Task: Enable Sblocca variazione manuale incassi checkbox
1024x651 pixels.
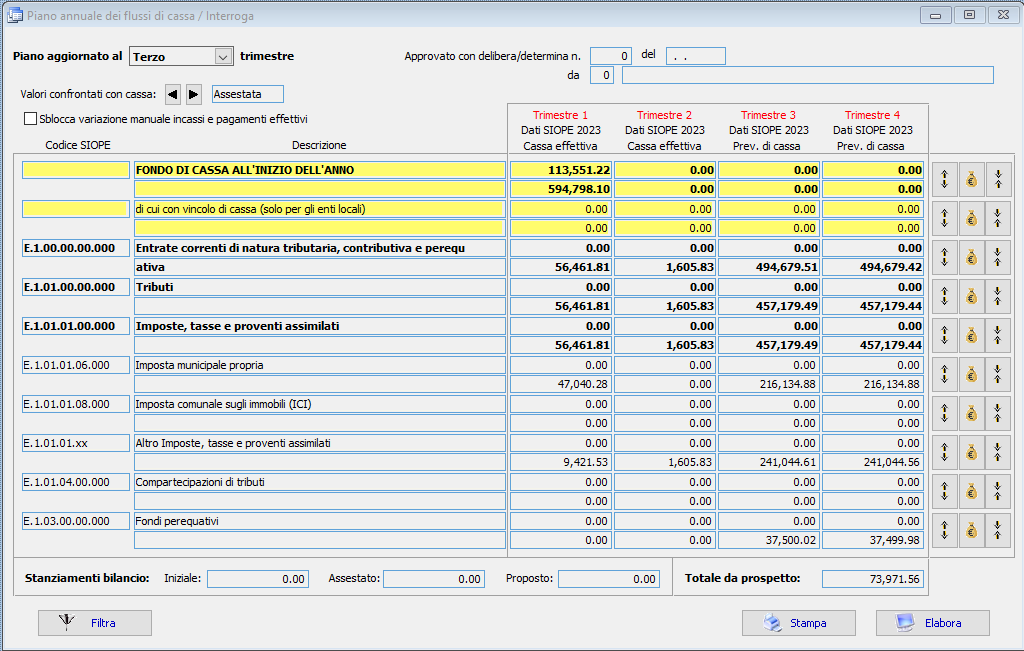Action: click(30, 119)
